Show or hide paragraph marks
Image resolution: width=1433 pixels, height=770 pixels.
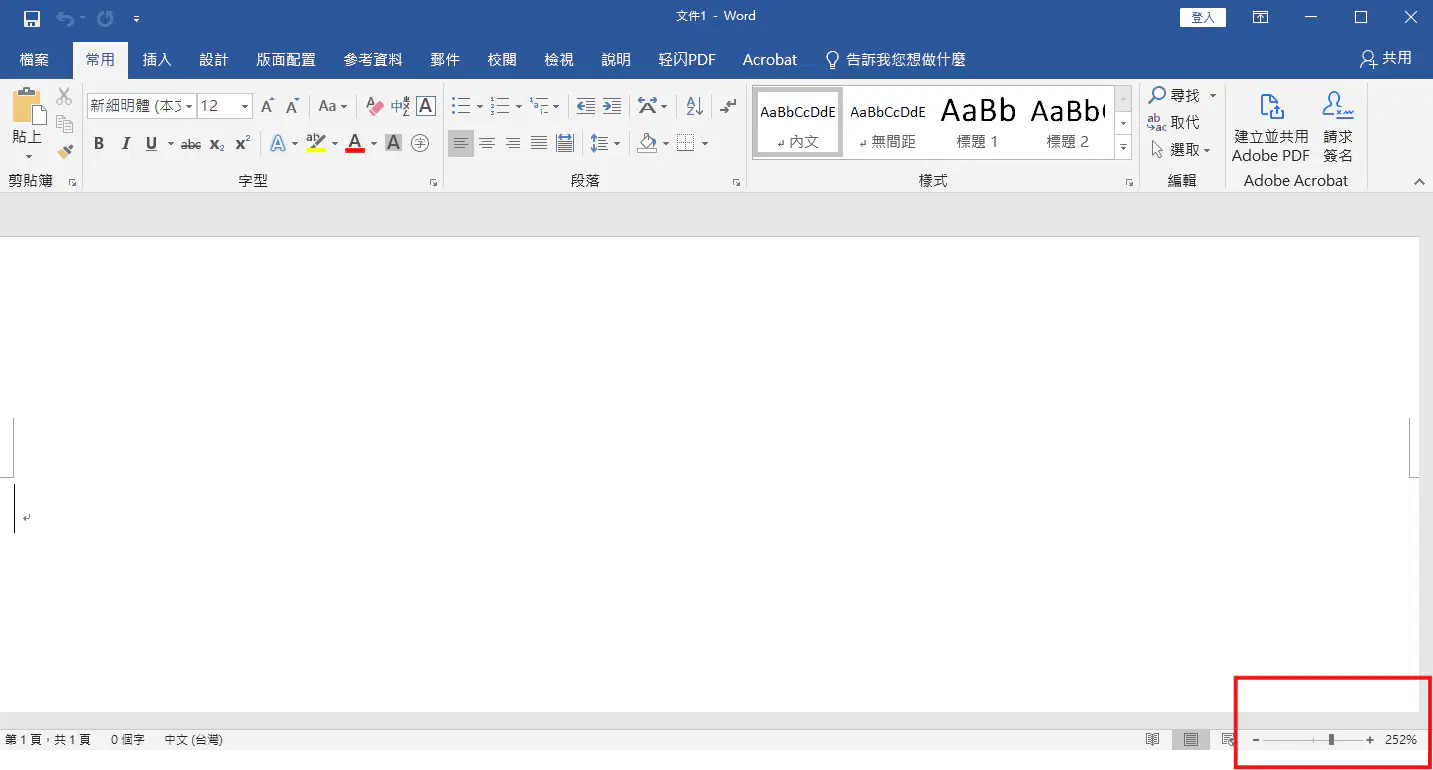pos(728,106)
